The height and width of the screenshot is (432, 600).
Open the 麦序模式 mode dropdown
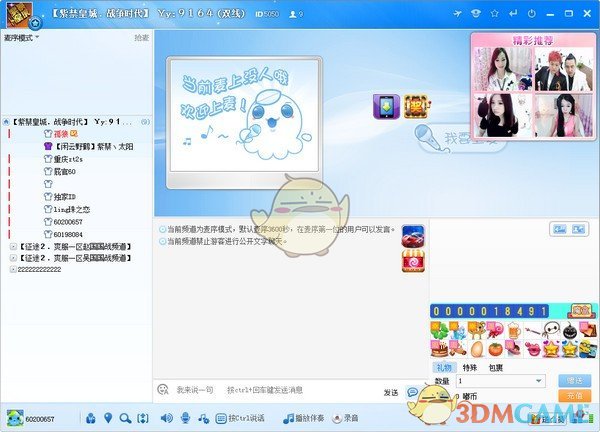21,38
